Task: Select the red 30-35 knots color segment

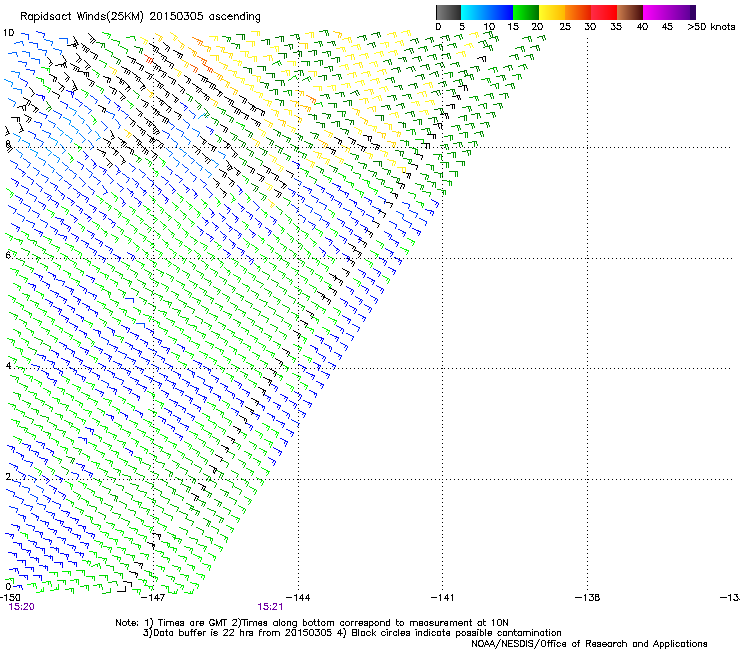Action: point(604,12)
